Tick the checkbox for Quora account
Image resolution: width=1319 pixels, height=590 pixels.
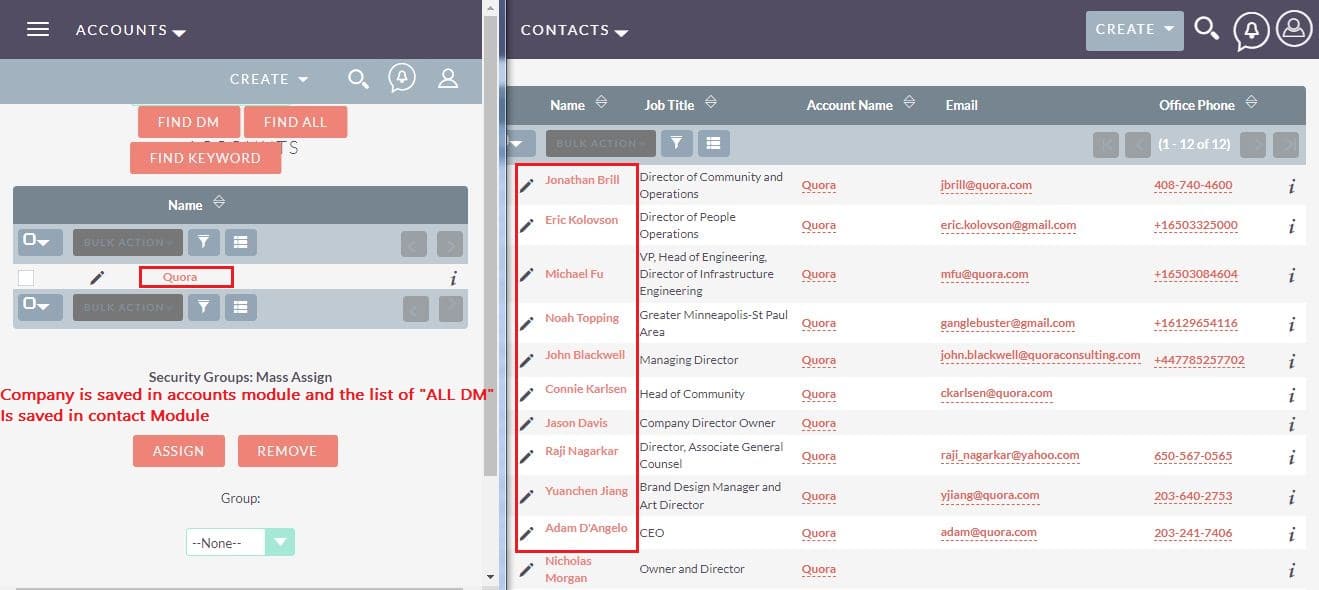[x=26, y=278]
